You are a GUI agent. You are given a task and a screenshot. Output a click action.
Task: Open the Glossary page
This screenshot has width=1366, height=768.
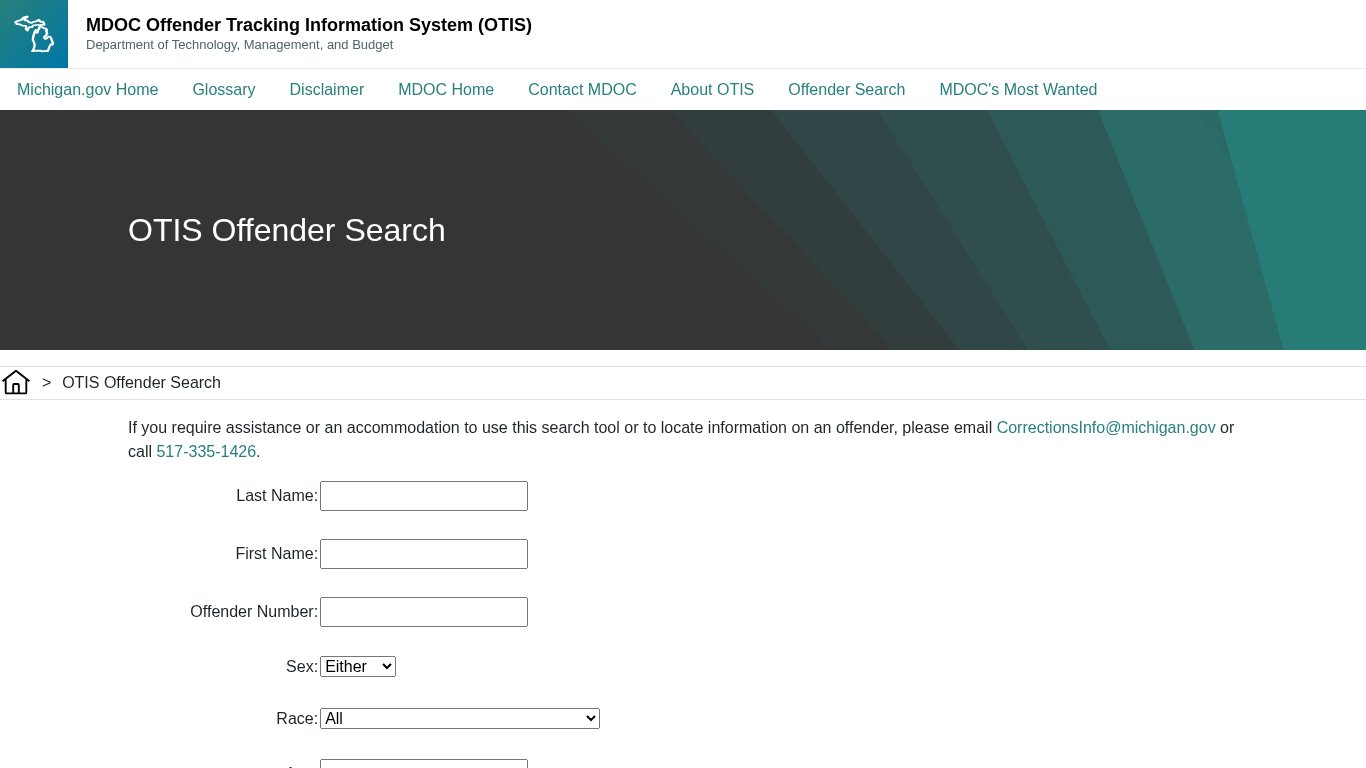point(224,90)
